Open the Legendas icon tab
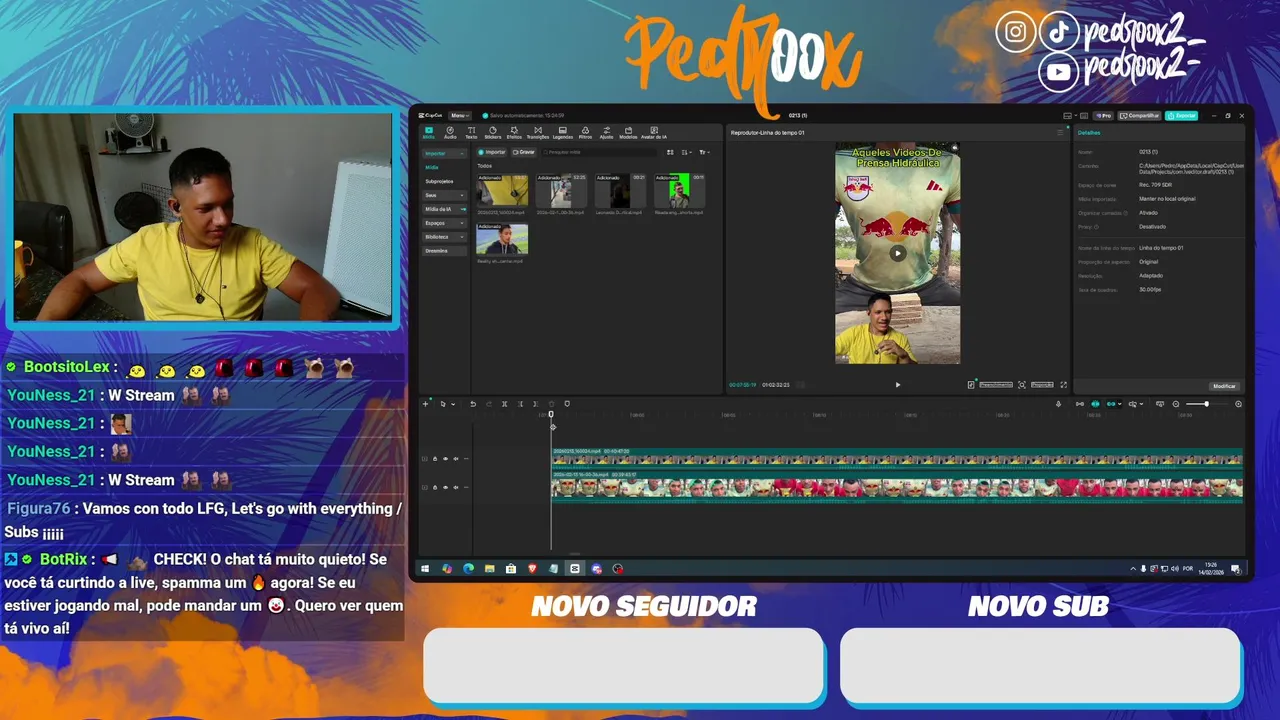 coord(563,132)
